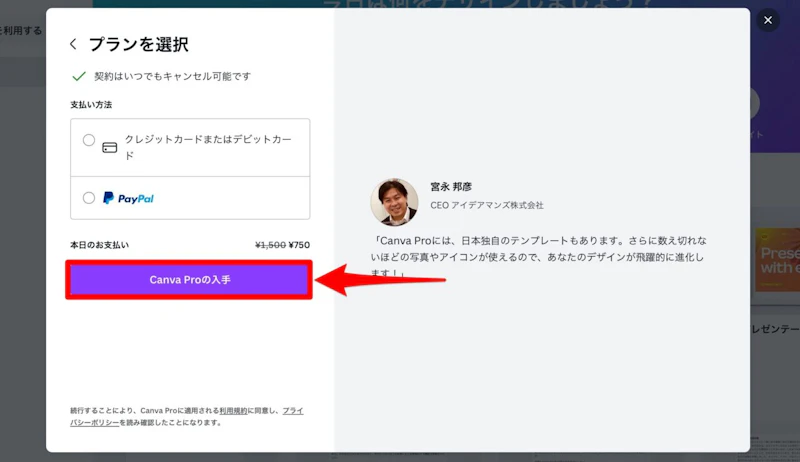Screen dimensions: 800x462
Task: Click the プランを選択 title
Action: 139,44
